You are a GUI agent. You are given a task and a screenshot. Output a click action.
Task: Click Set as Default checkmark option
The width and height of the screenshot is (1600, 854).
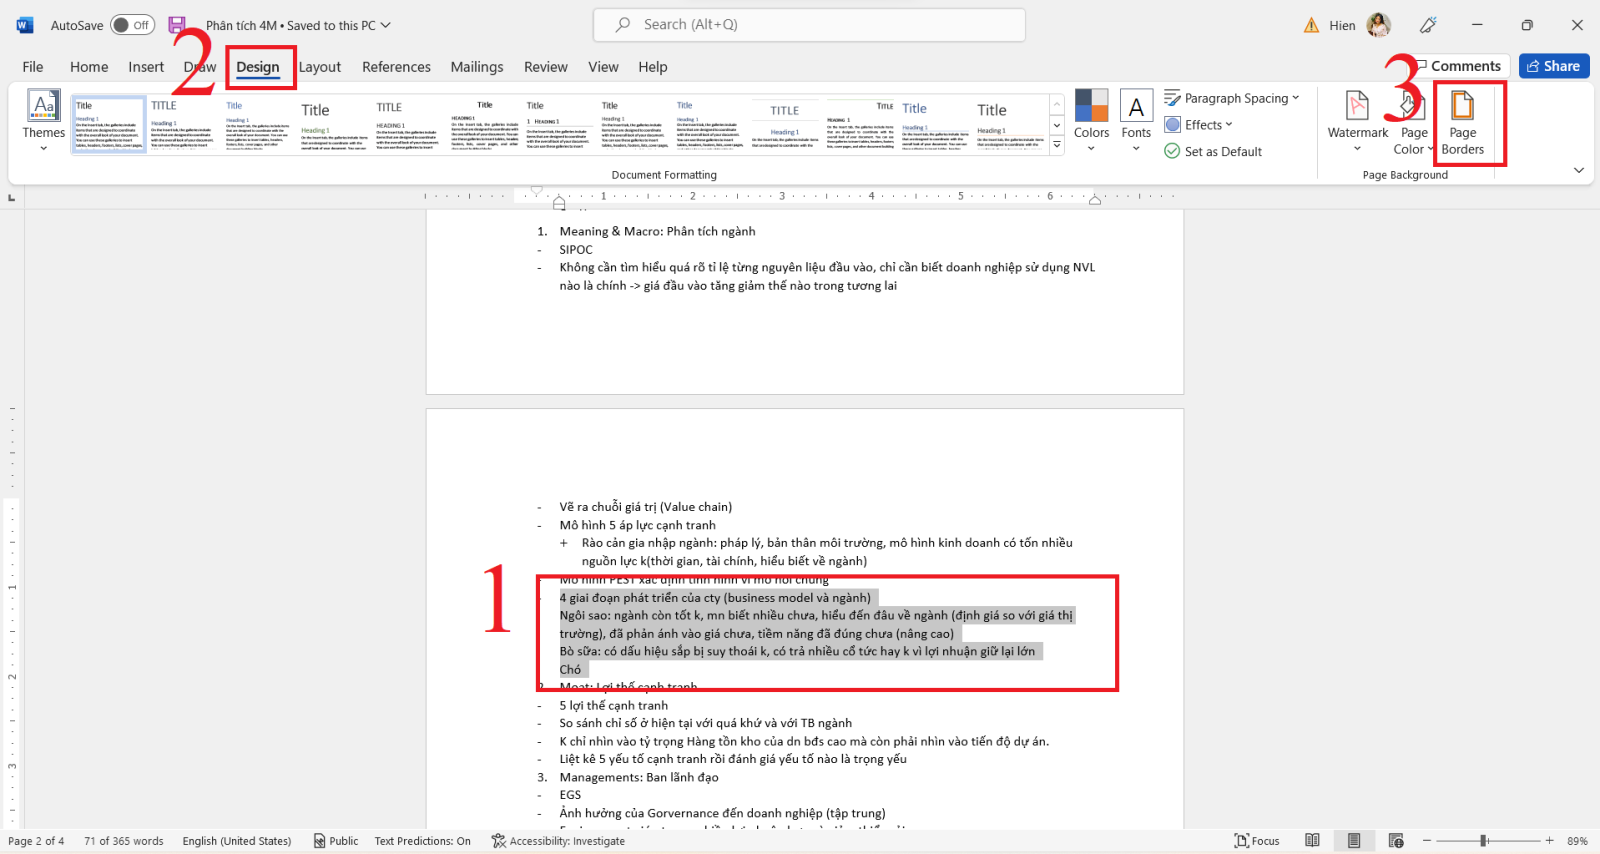[x=1213, y=151]
